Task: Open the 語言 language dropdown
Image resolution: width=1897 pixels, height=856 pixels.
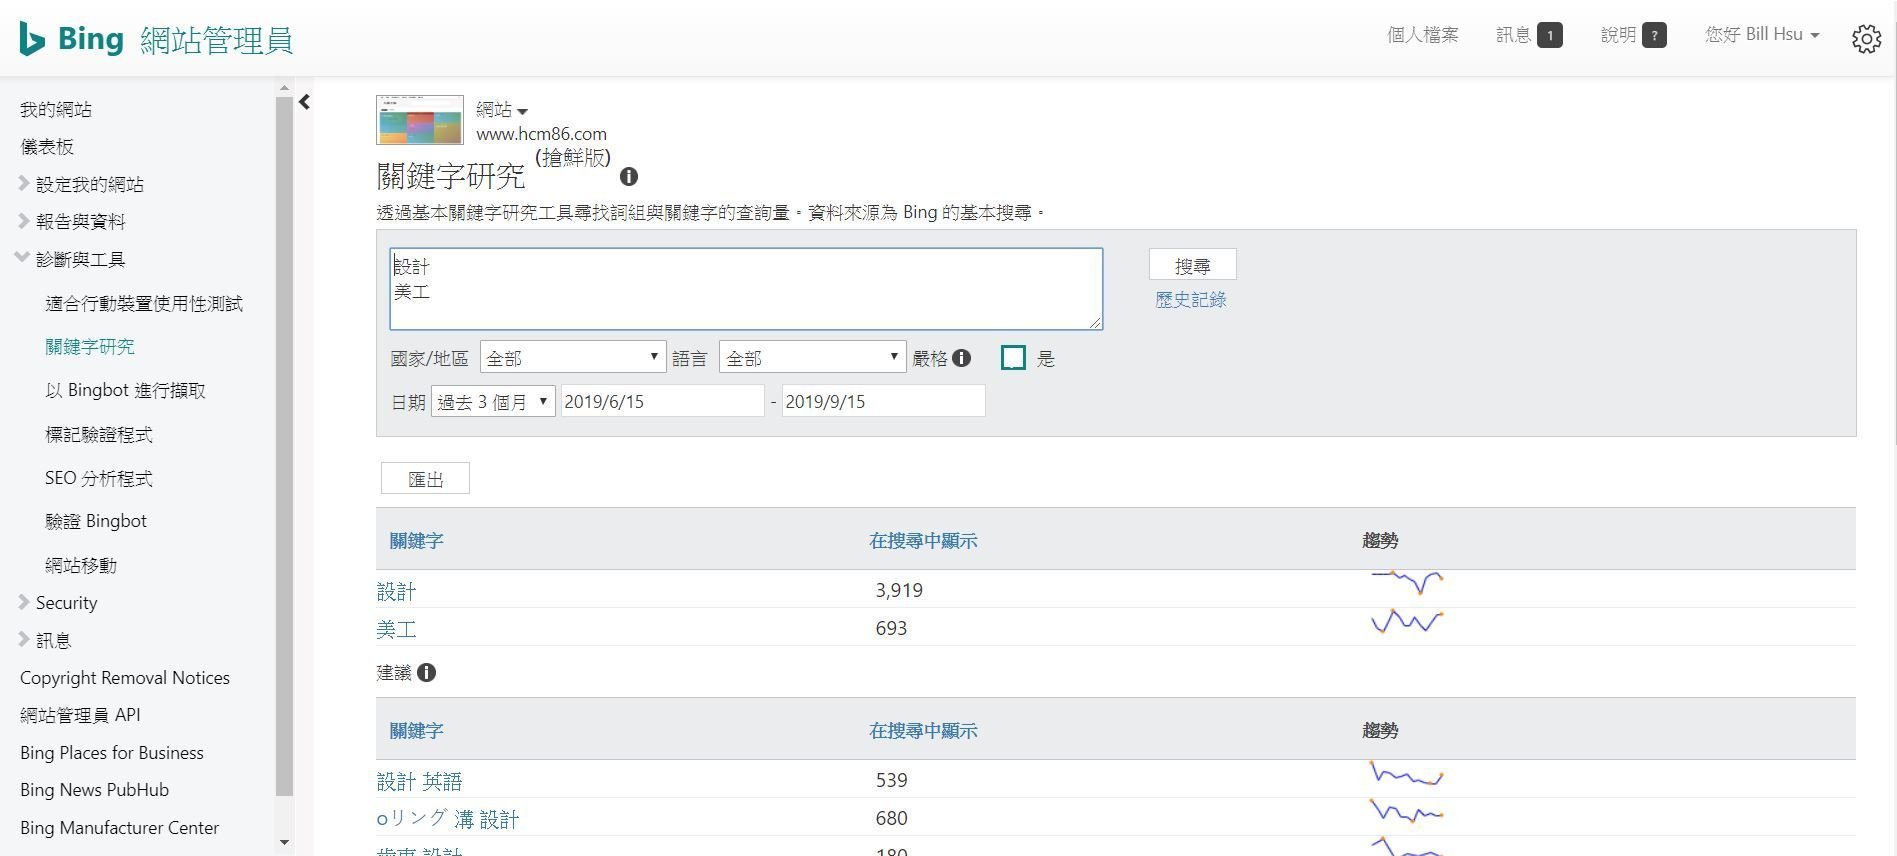Action: pos(811,358)
